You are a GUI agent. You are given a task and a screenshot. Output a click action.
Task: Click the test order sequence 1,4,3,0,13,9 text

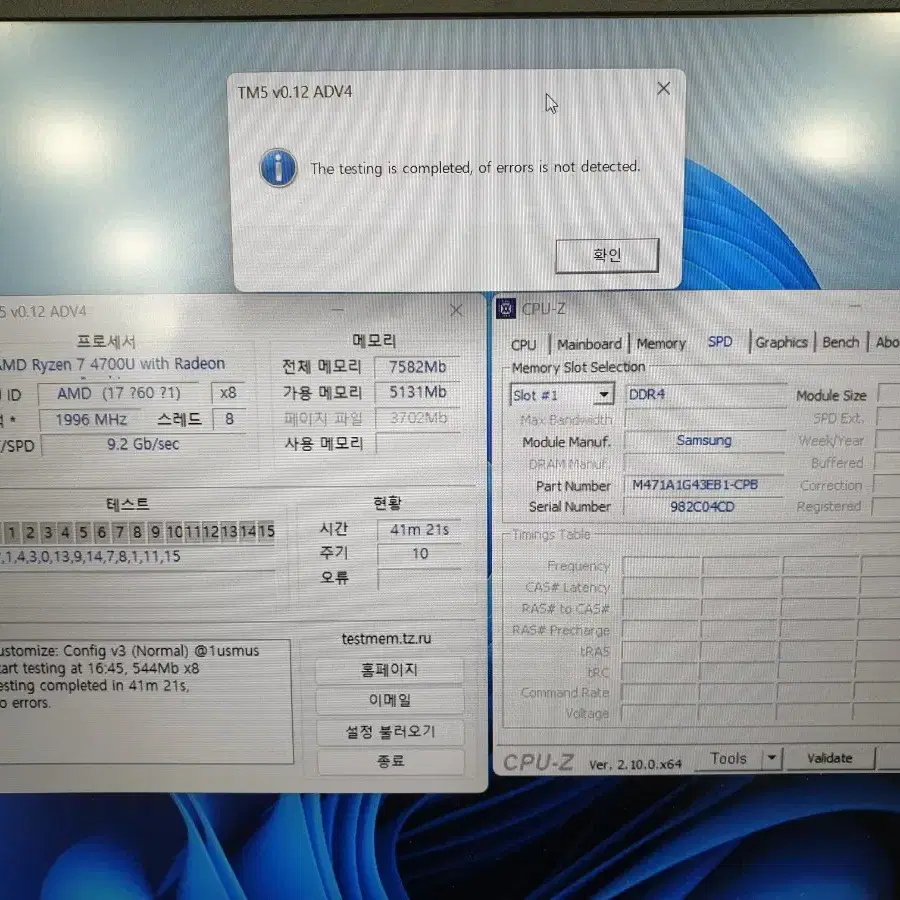(x=90, y=557)
